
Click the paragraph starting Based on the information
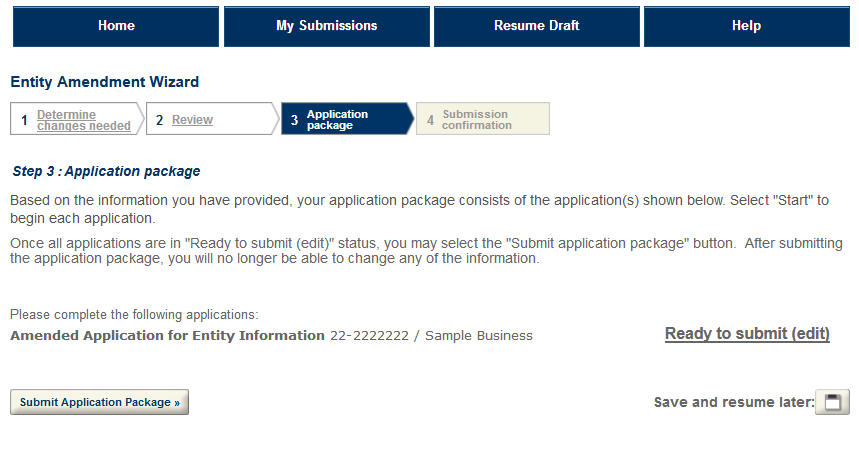[x=419, y=208]
